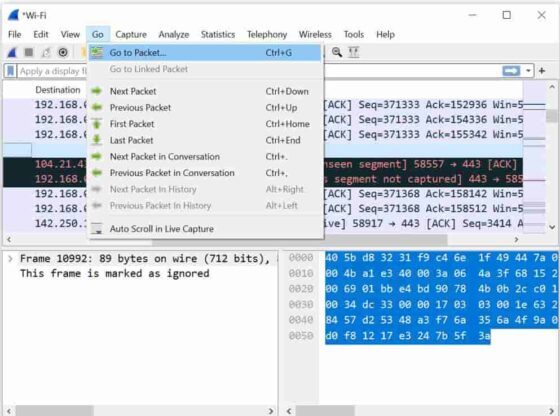Screen dimensions: 560x416
Task: Open the Help menu
Action: 385,34
